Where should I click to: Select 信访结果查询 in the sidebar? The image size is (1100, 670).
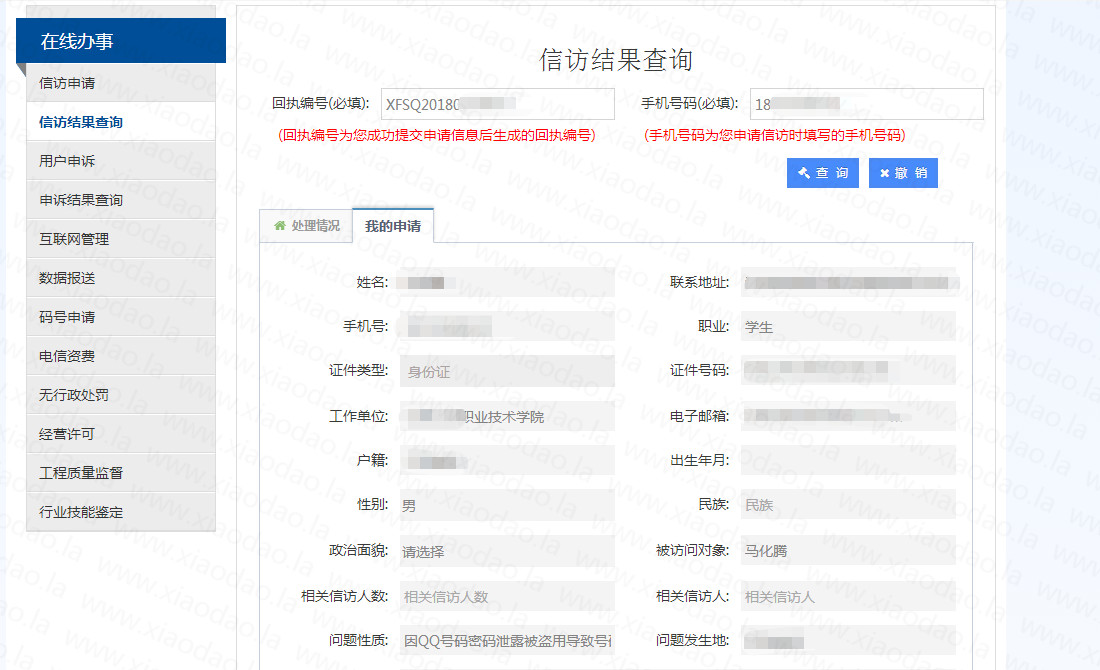pyautogui.click(x=121, y=122)
